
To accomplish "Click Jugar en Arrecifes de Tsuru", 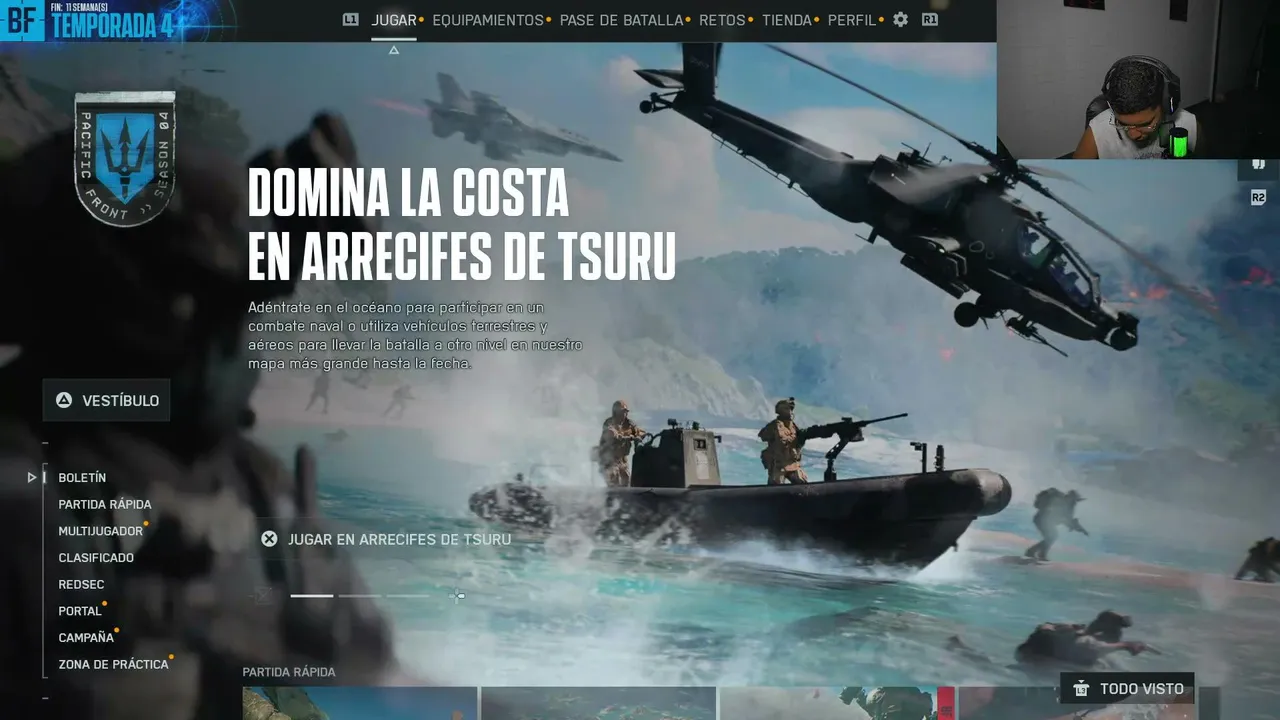I will [399, 539].
